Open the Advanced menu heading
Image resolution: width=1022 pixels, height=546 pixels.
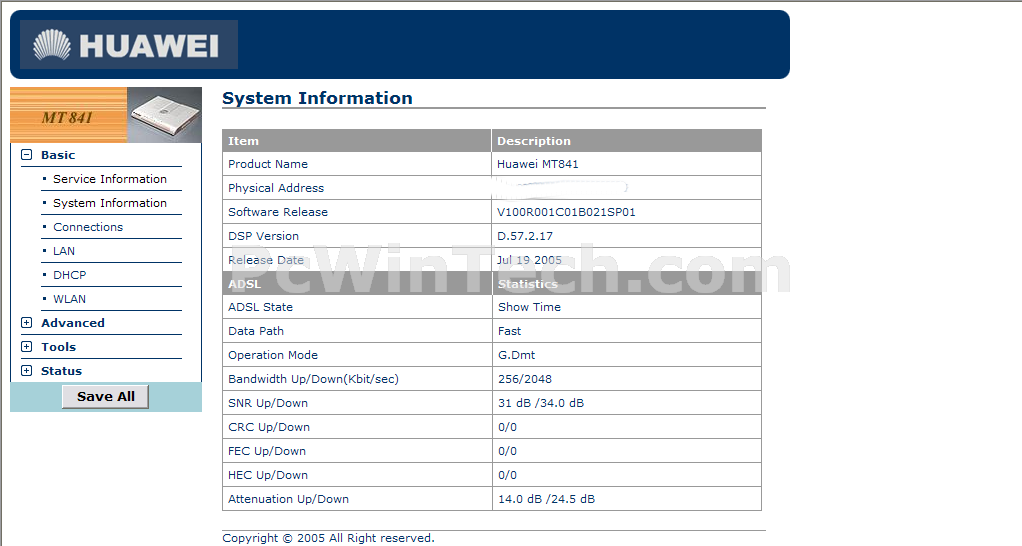click(72, 323)
